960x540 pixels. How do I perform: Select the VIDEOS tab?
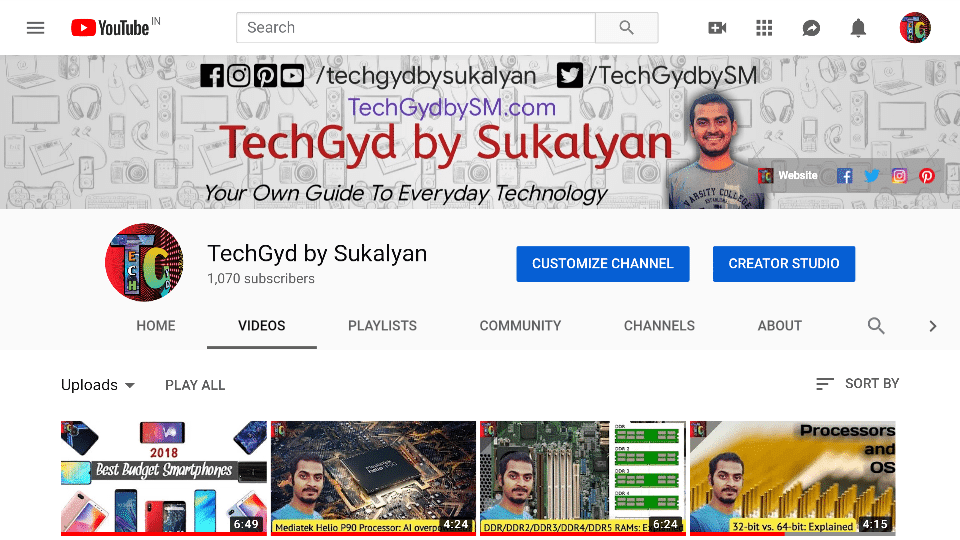261,326
